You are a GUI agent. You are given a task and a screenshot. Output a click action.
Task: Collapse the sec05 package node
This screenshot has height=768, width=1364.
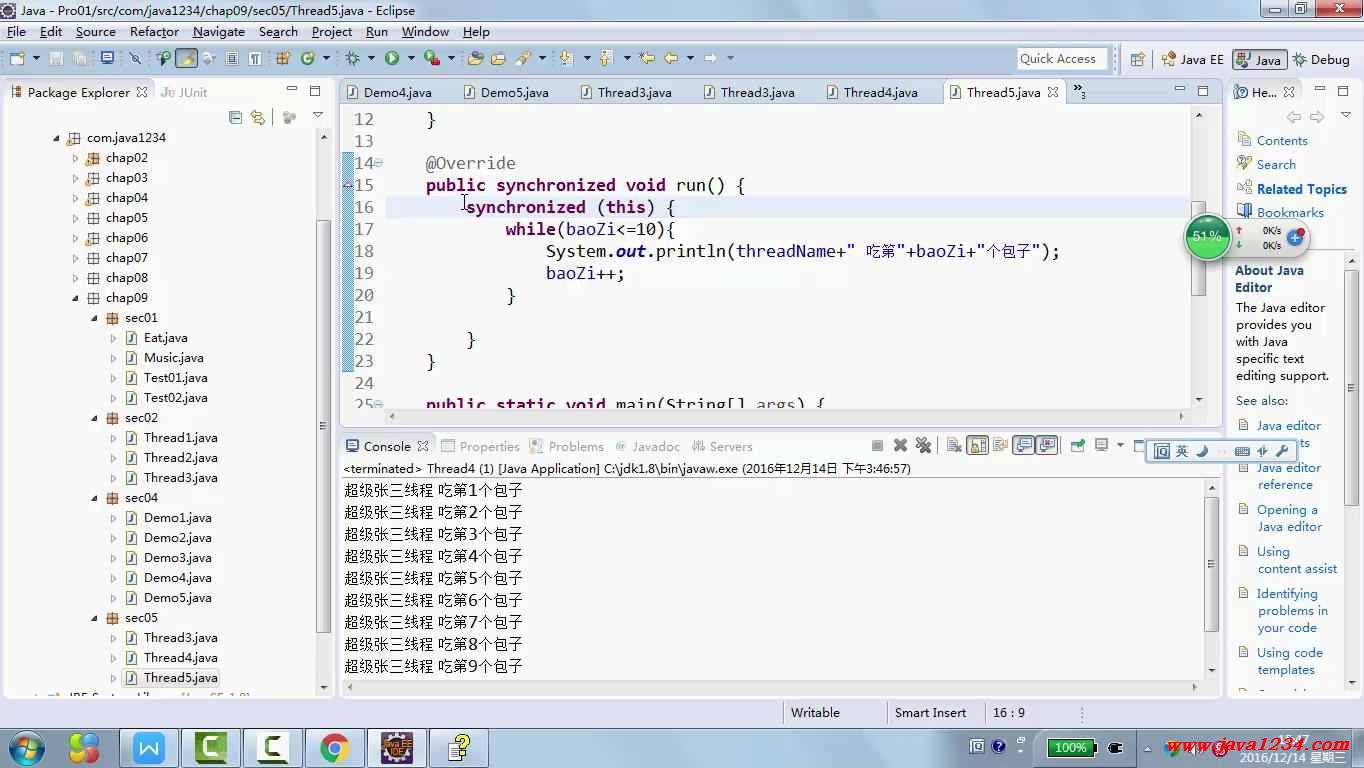(94, 618)
